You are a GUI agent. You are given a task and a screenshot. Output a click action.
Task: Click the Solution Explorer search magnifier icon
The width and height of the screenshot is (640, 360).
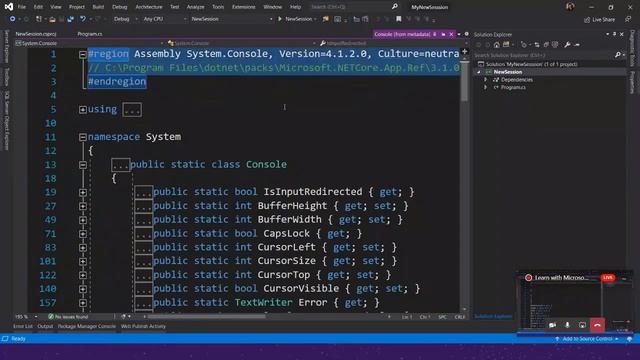(618, 55)
